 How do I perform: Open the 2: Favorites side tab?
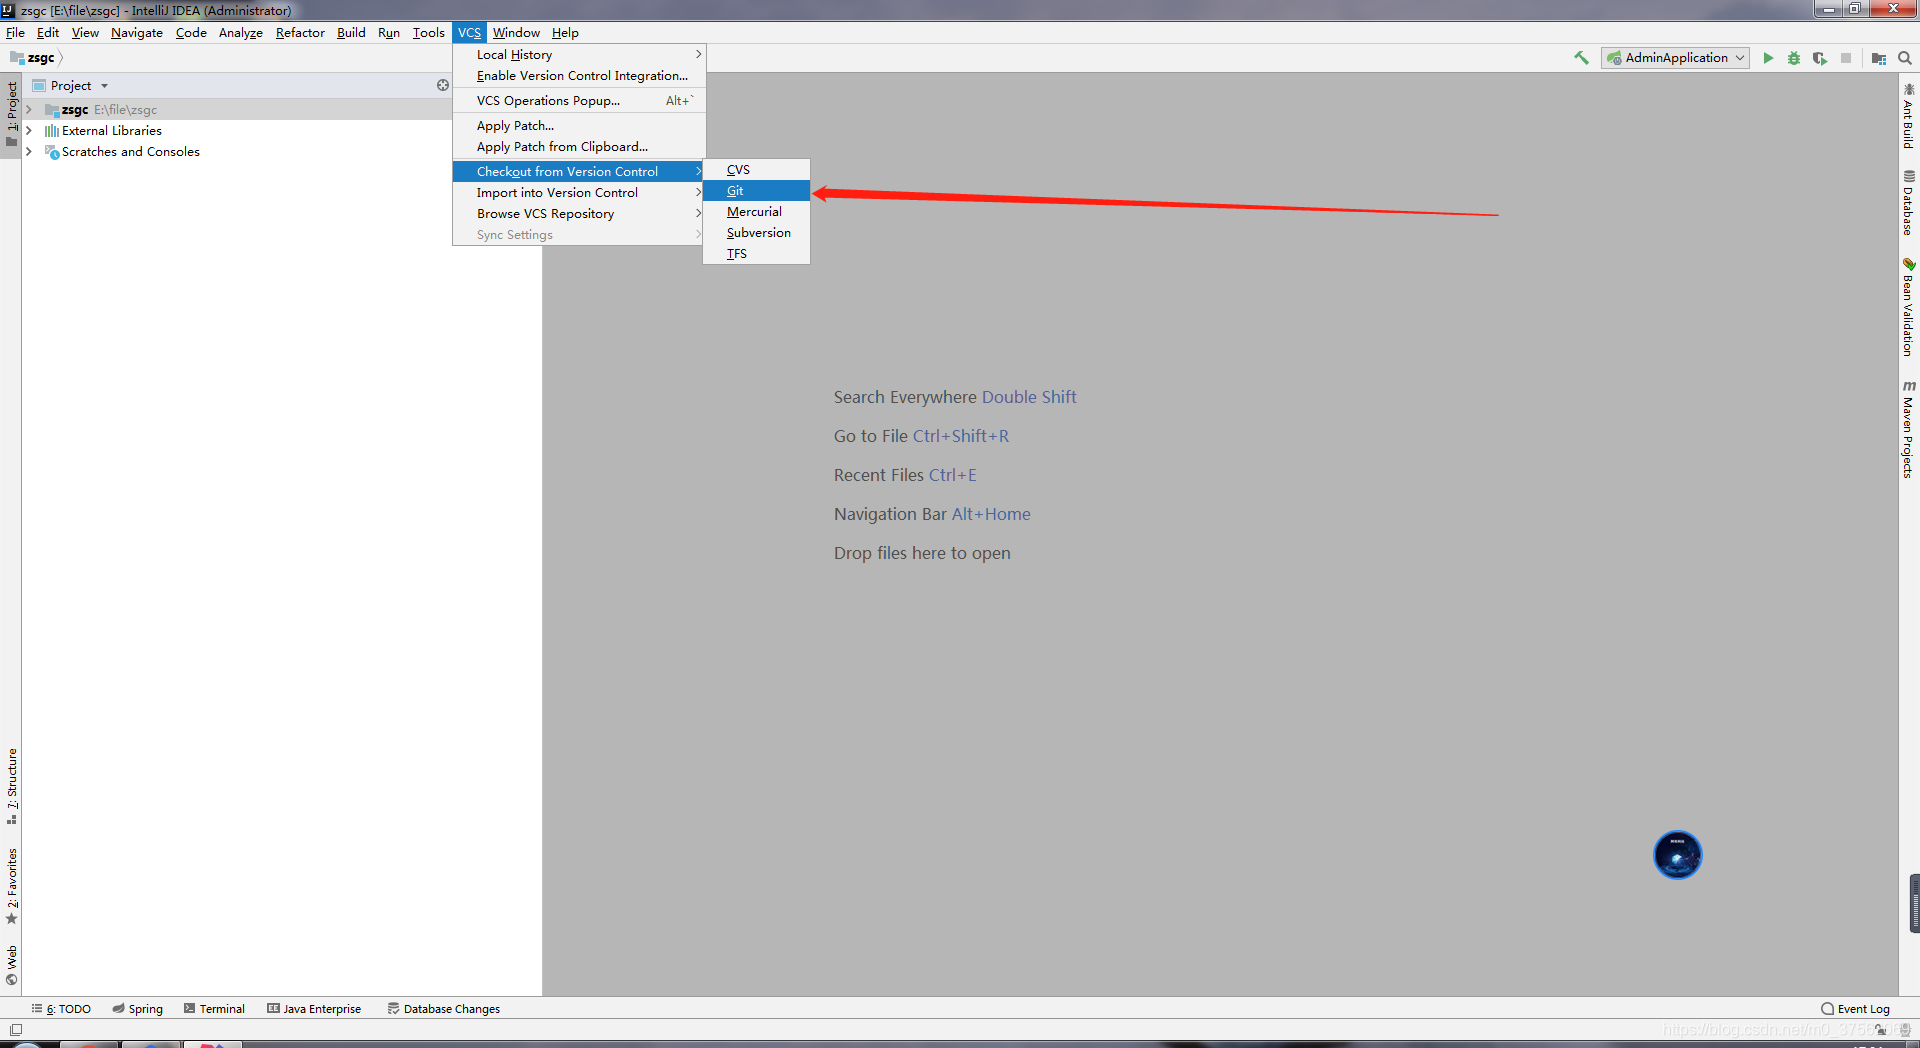pos(12,886)
